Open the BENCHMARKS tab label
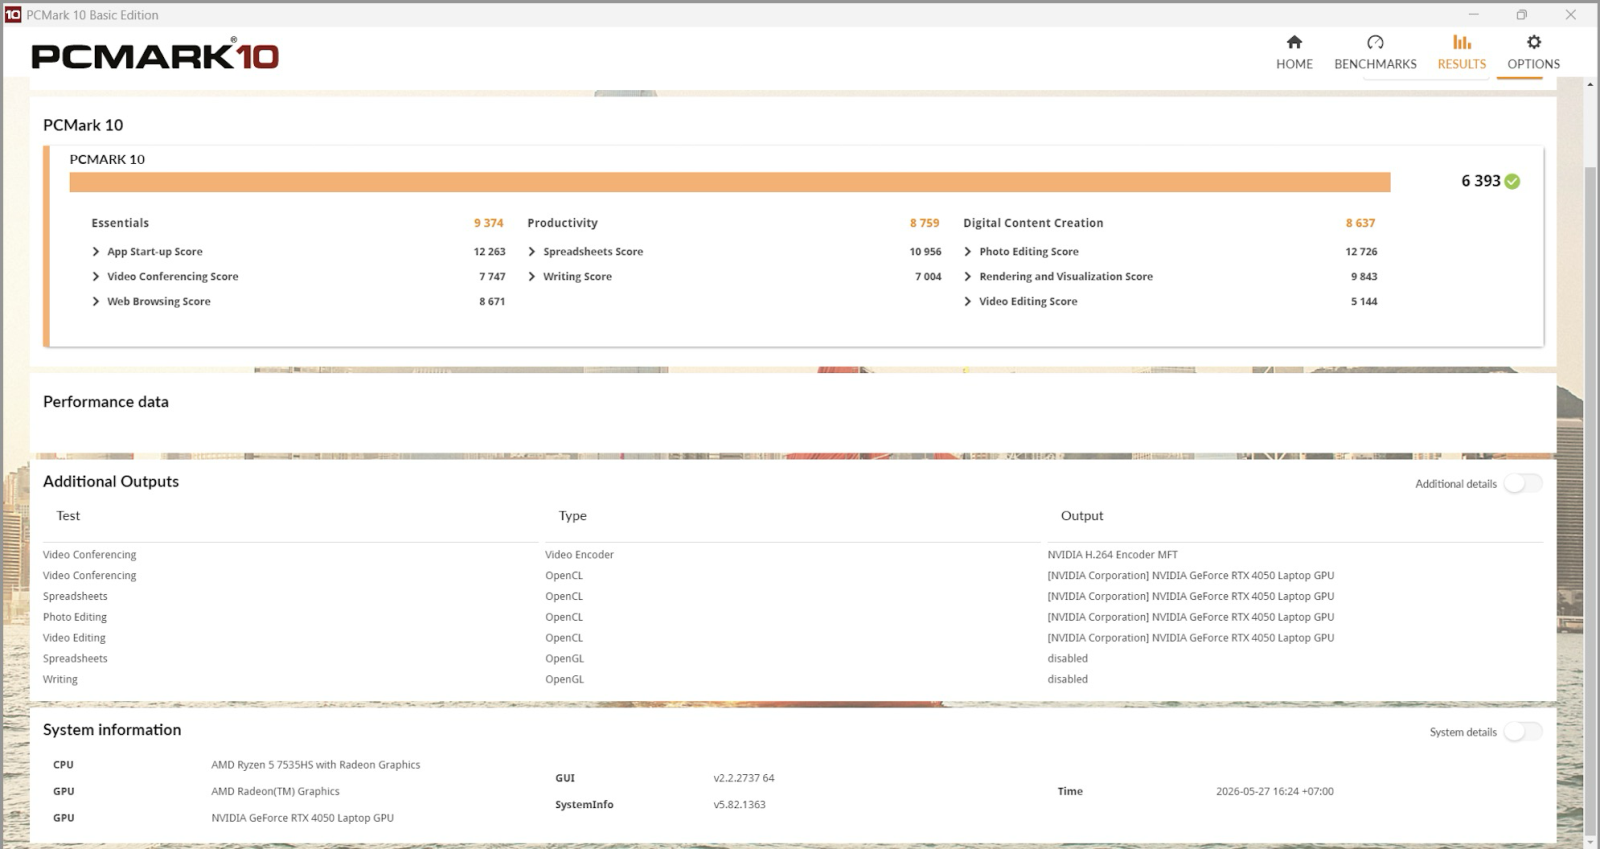 (1375, 64)
